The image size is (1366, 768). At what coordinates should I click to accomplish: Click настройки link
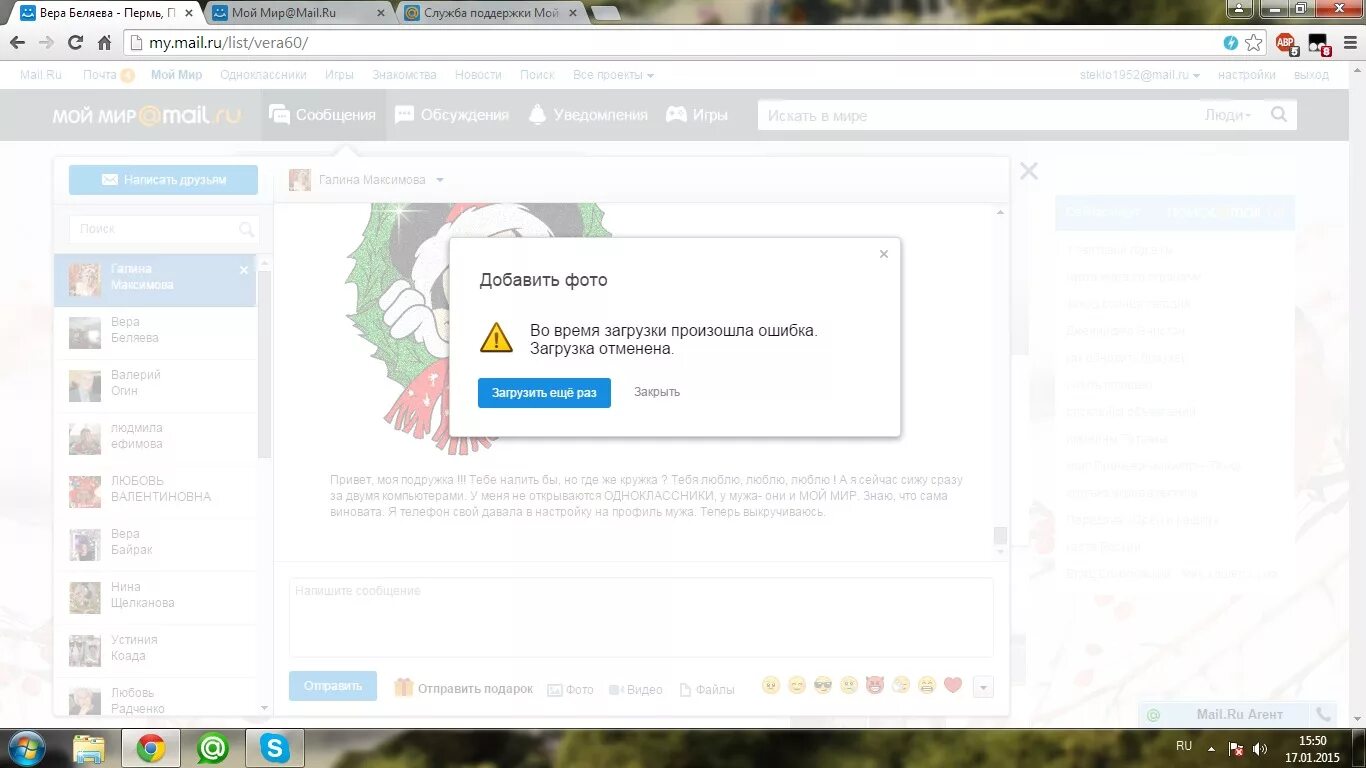[x=1246, y=75]
